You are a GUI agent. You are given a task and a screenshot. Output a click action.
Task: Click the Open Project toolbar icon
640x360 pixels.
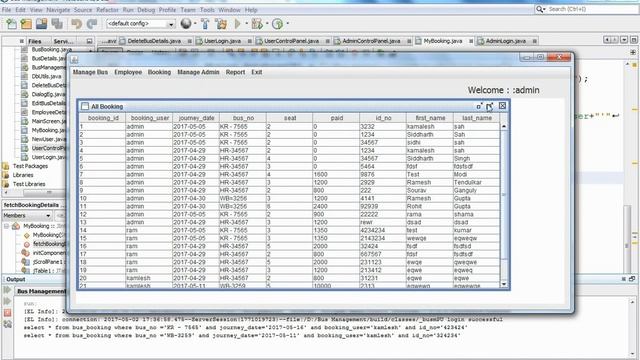[41, 24]
